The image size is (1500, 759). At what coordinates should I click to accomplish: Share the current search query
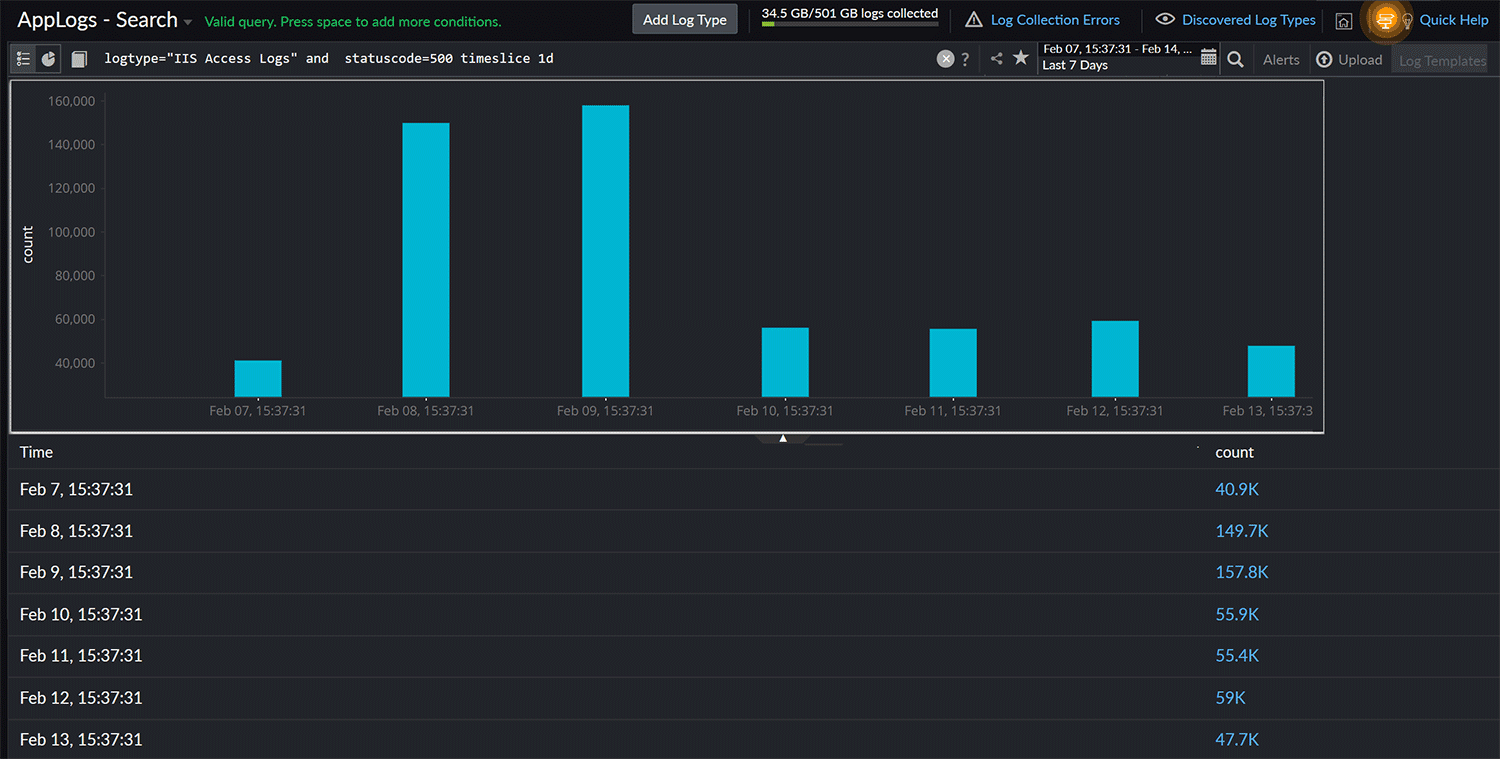(996, 59)
